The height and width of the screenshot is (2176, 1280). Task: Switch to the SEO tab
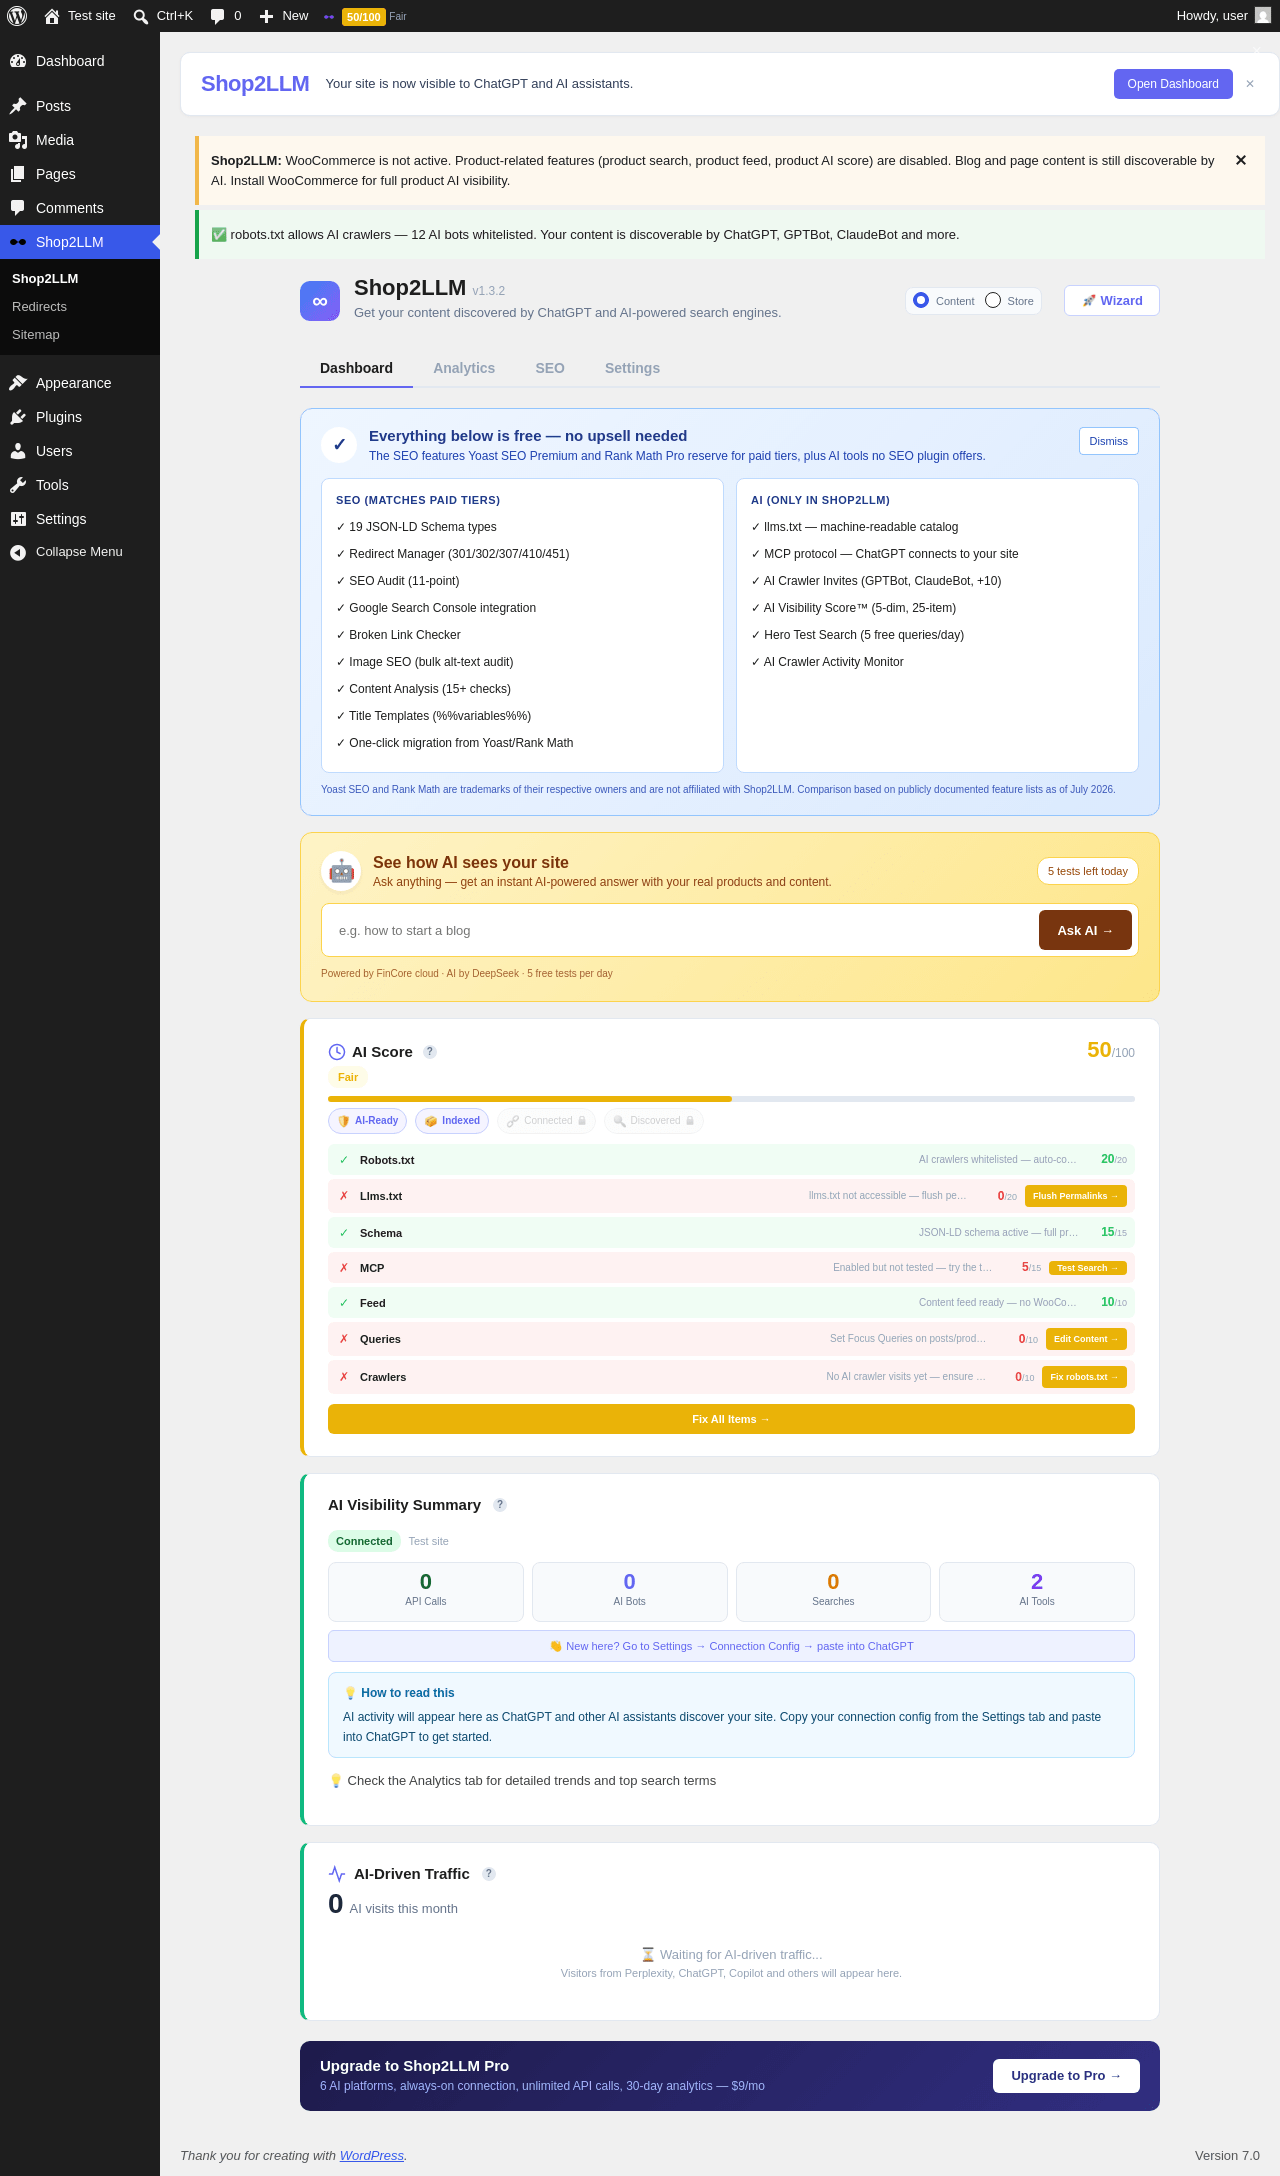(x=550, y=368)
